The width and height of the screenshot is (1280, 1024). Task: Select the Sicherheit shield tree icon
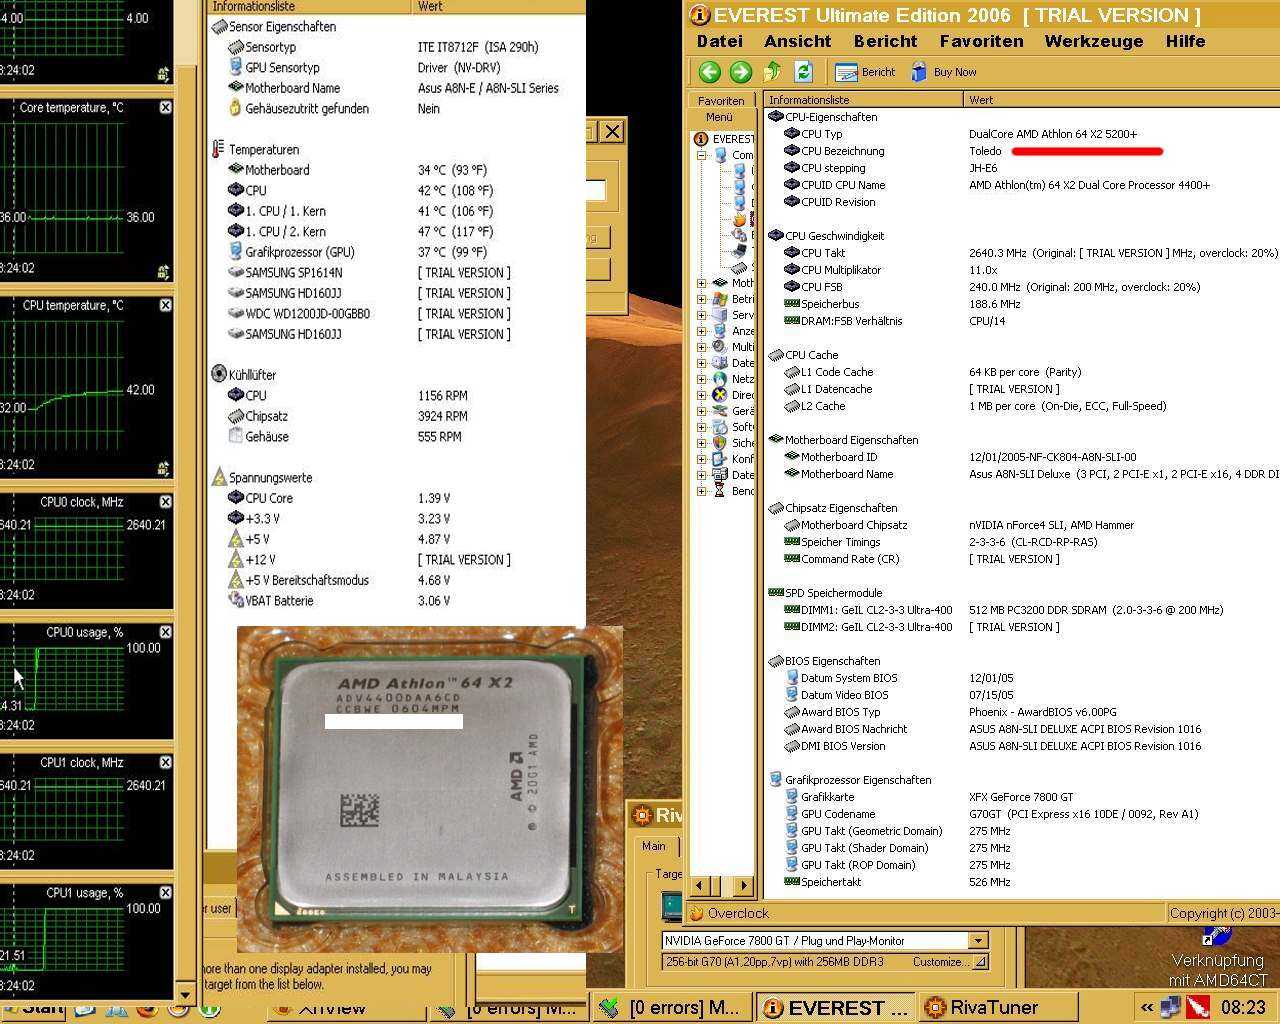720,443
